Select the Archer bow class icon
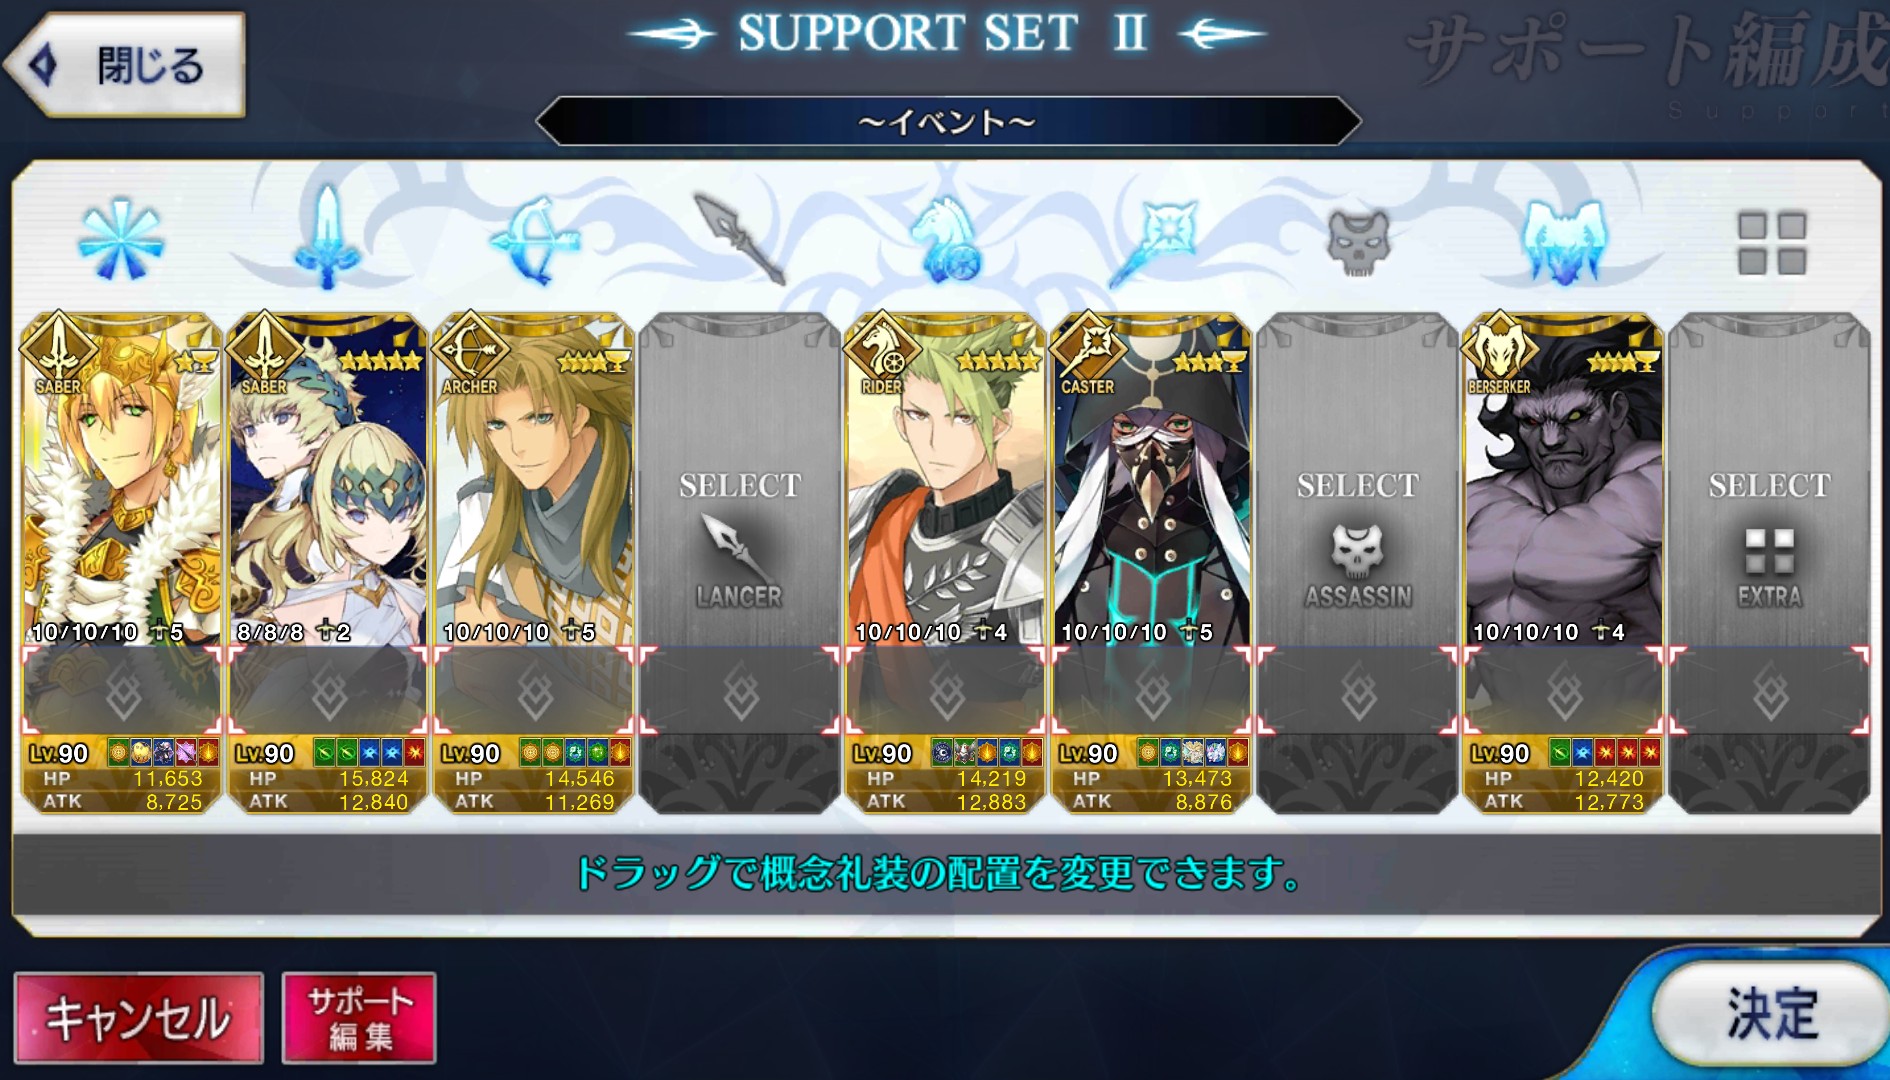This screenshot has width=1890, height=1080. [x=535, y=240]
